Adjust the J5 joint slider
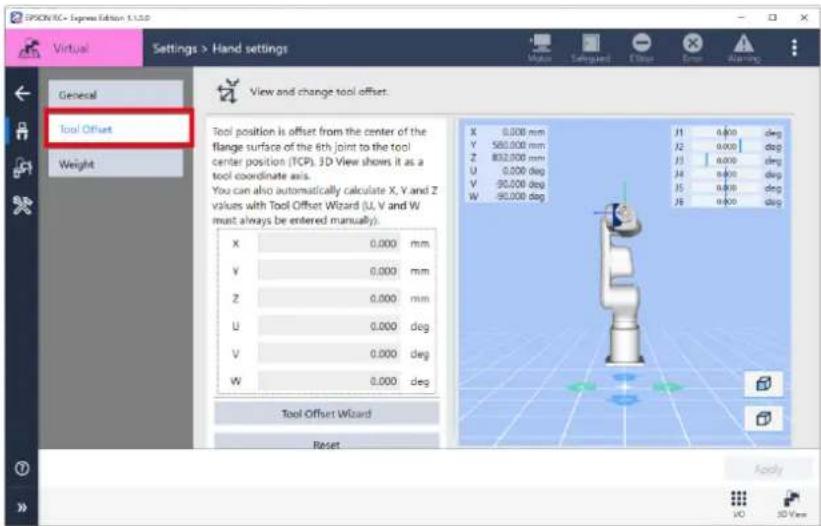Image resolution: width=821 pixels, height=526 pixels. click(726, 187)
